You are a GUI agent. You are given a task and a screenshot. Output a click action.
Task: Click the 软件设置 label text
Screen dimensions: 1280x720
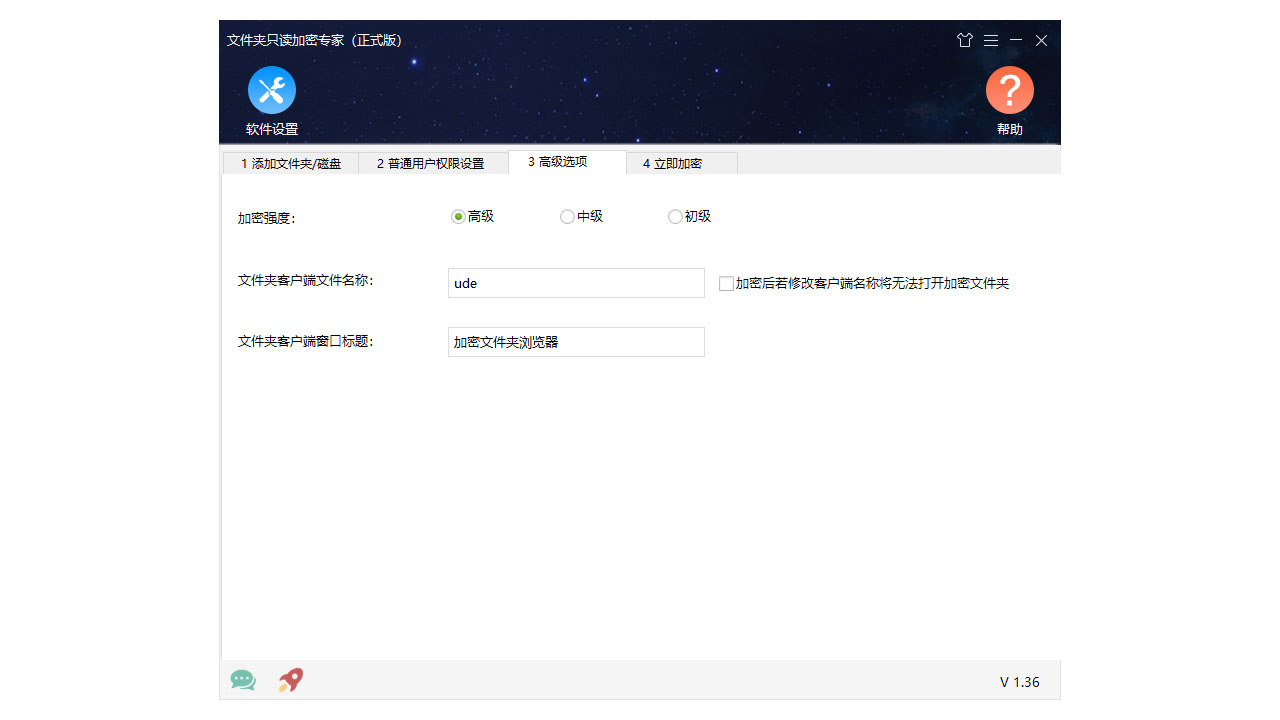pyautogui.click(x=272, y=129)
